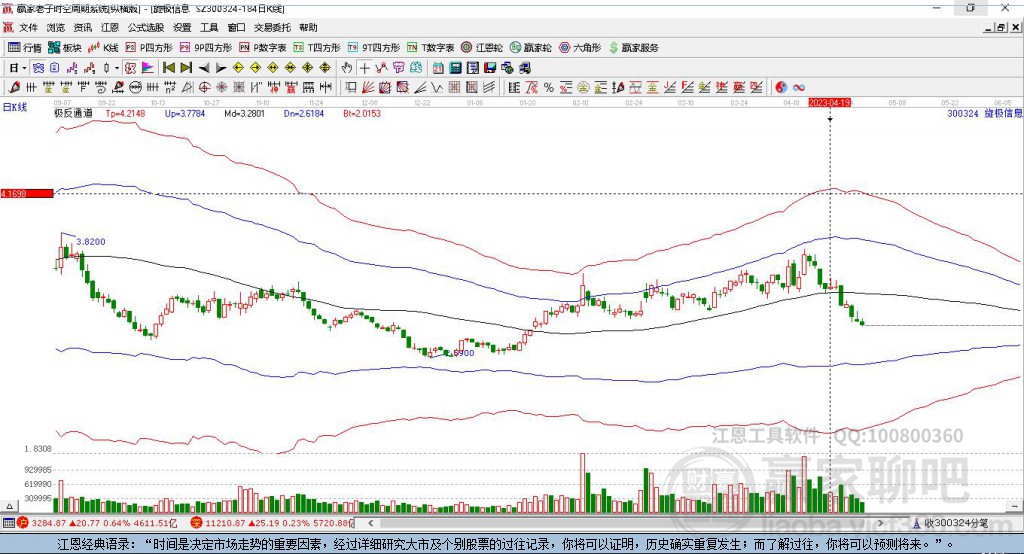Image resolution: width=1024 pixels, height=554 pixels.
Task: Open 收300324分笔 tick panel tab
Action: [x=950, y=523]
